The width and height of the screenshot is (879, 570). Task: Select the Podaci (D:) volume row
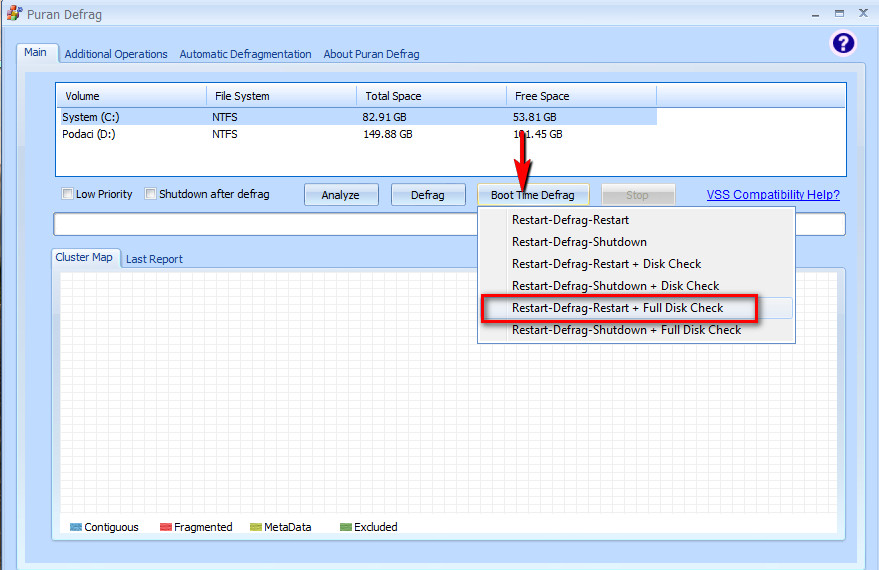[x=357, y=134]
